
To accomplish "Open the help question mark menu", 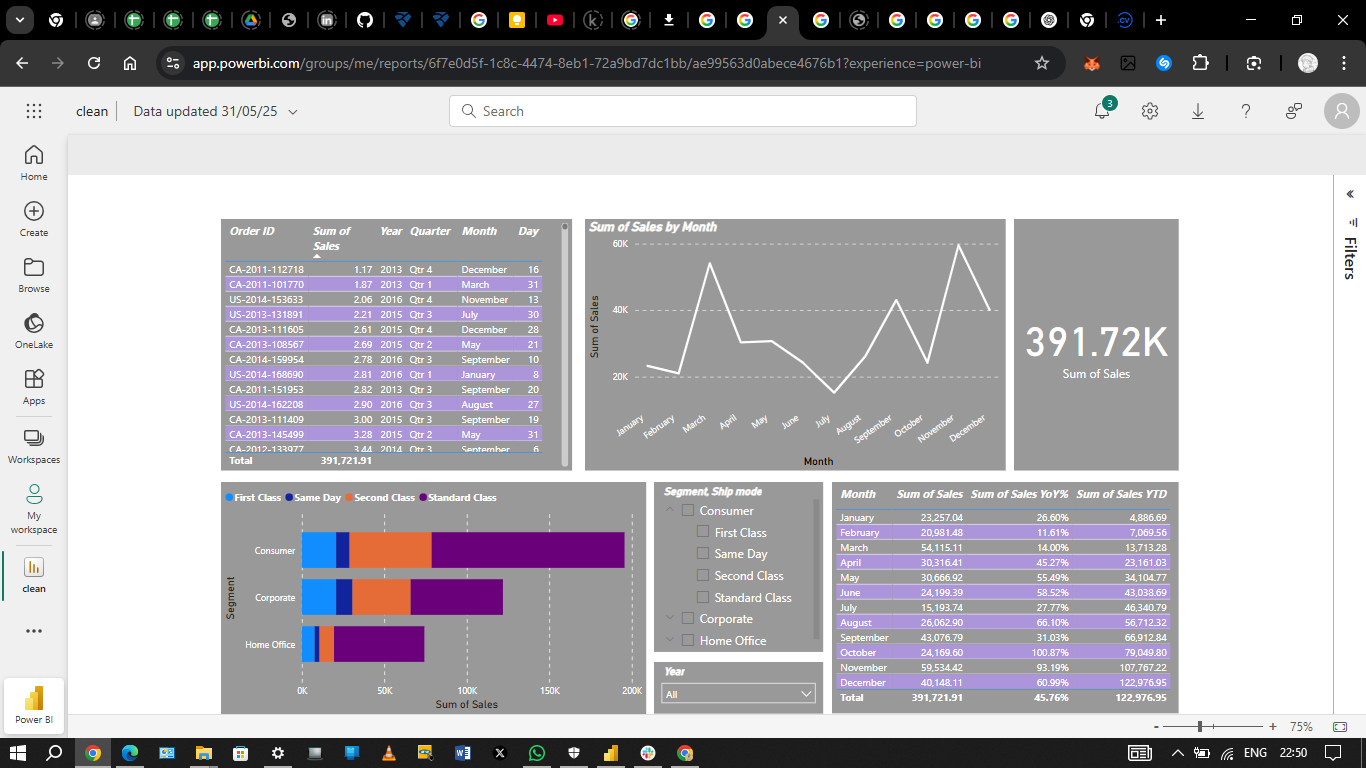I will click(1246, 111).
